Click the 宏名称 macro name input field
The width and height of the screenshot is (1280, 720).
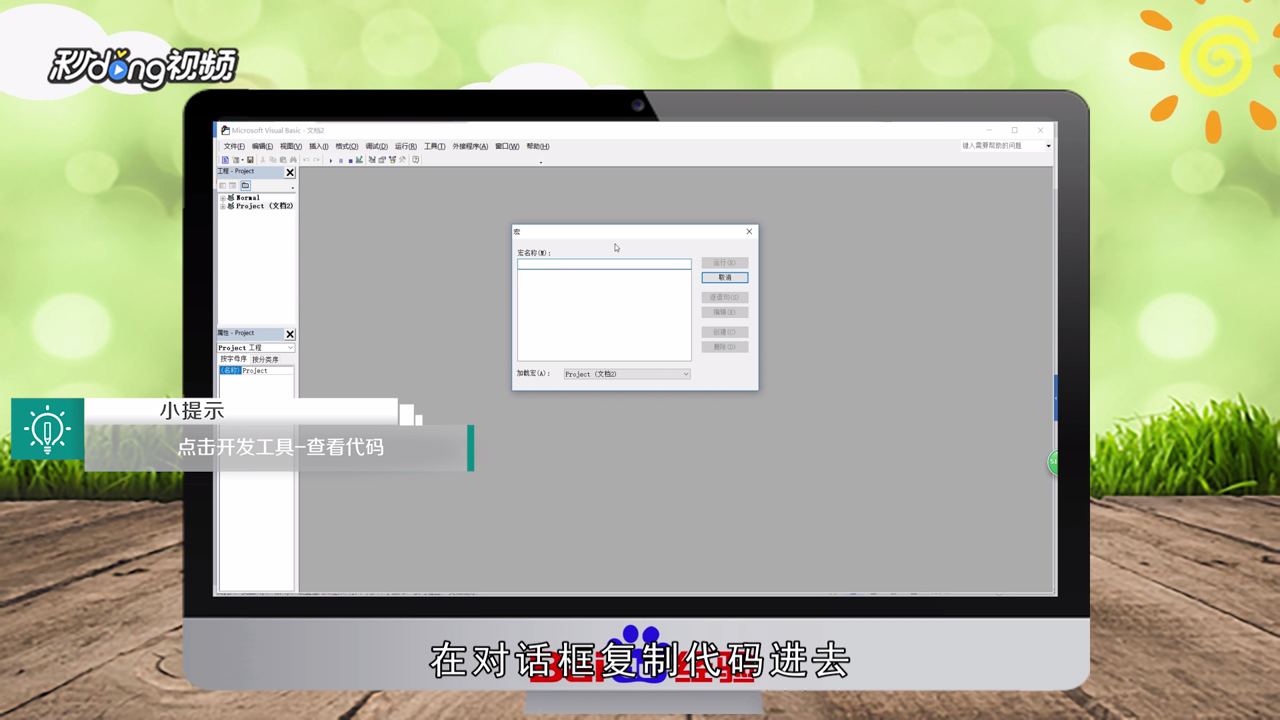[603, 263]
